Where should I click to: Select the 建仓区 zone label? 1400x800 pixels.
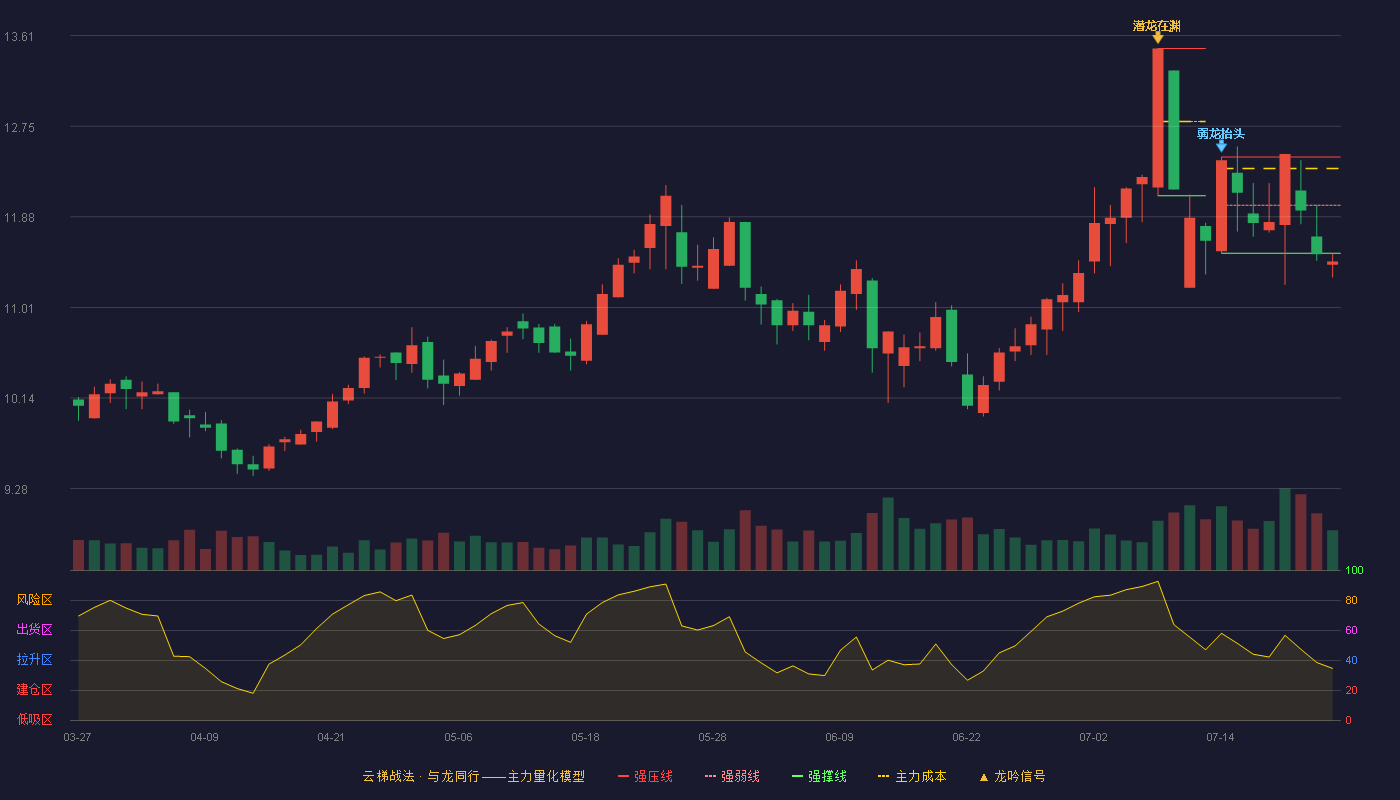tap(34, 690)
